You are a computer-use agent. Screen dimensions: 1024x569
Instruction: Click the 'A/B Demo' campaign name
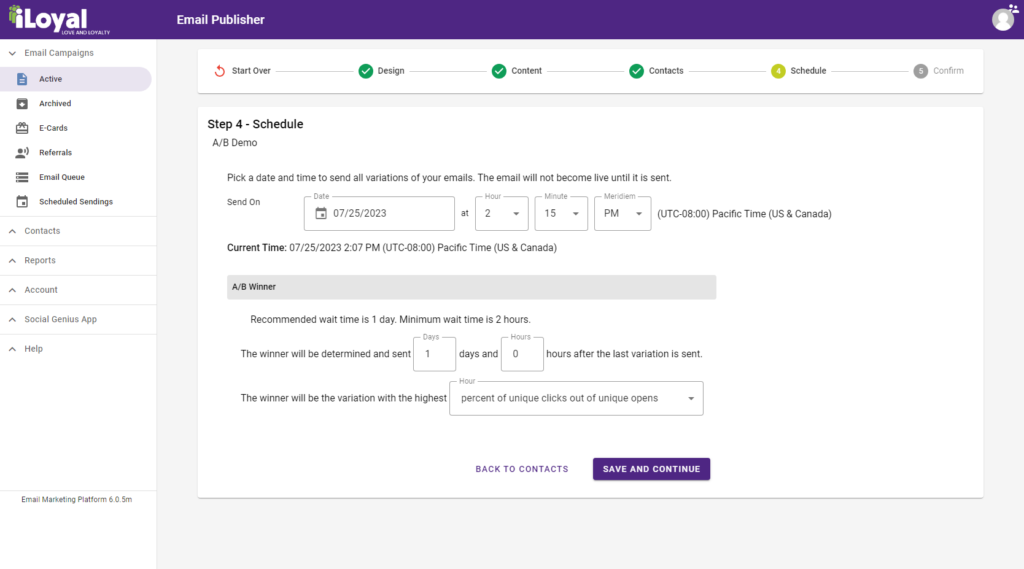pyautogui.click(x=234, y=143)
